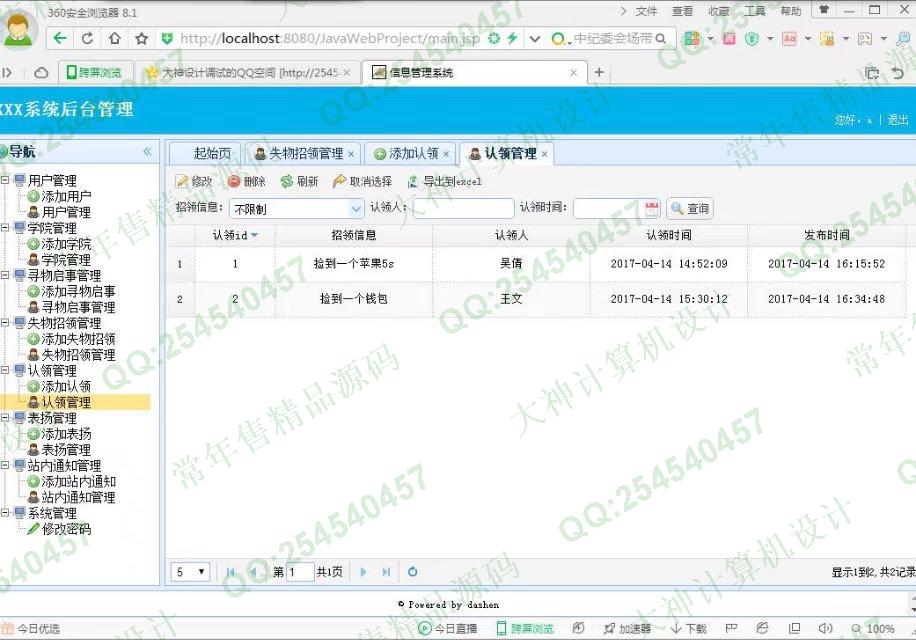This screenshot has width=916, height=640.
Task: Click the pager reload icon
Action: click(412, 572)
